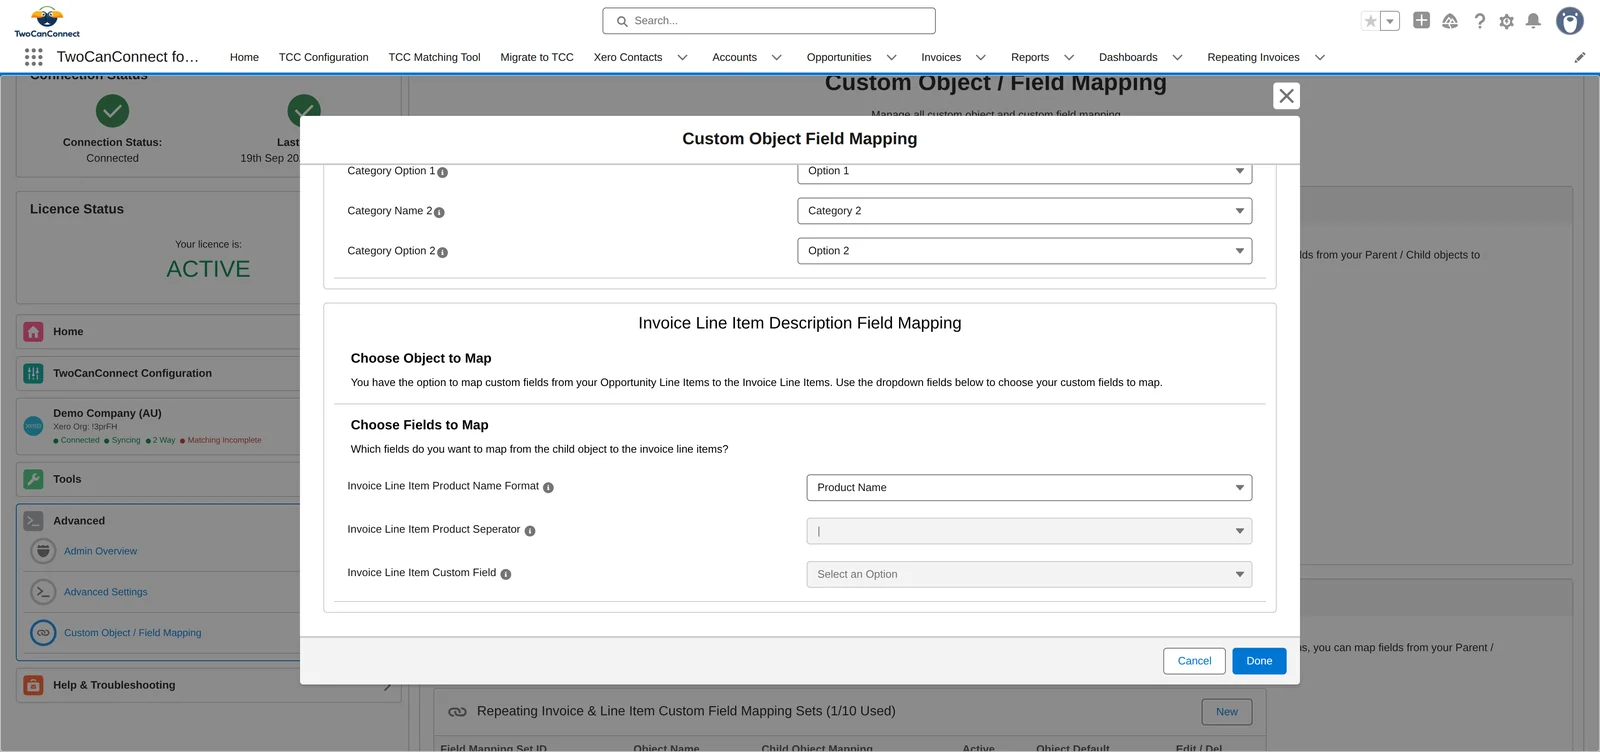1600x752 pixels.
Task: Click the New mapping set button
Action: (x=1227, y=712)
